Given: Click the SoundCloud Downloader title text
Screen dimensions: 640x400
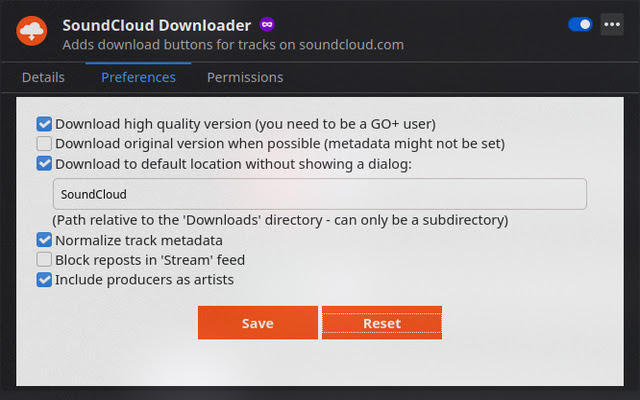Looking at the screenshot, I should (x=155, y=24).
